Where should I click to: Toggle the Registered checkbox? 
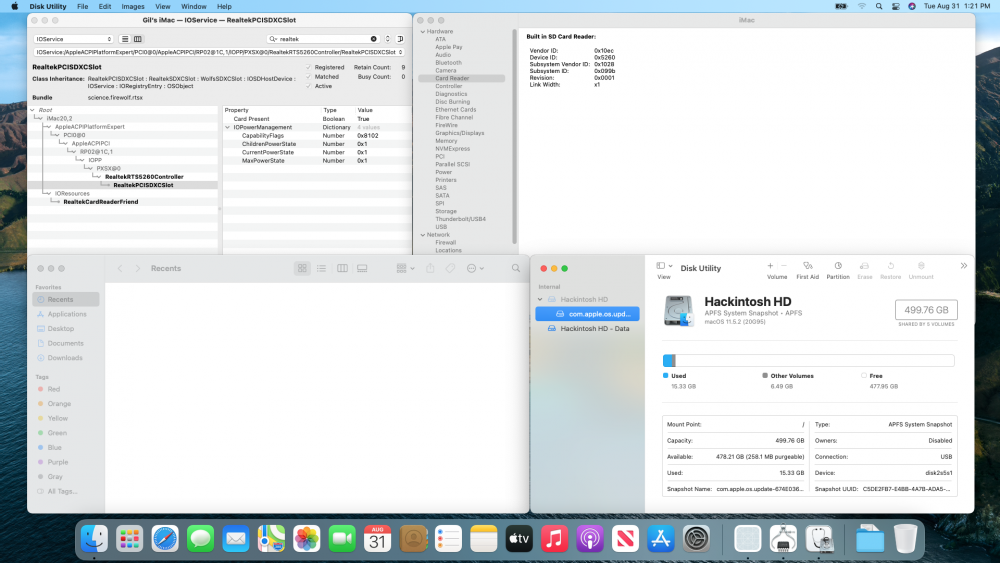tap(309, 67)
